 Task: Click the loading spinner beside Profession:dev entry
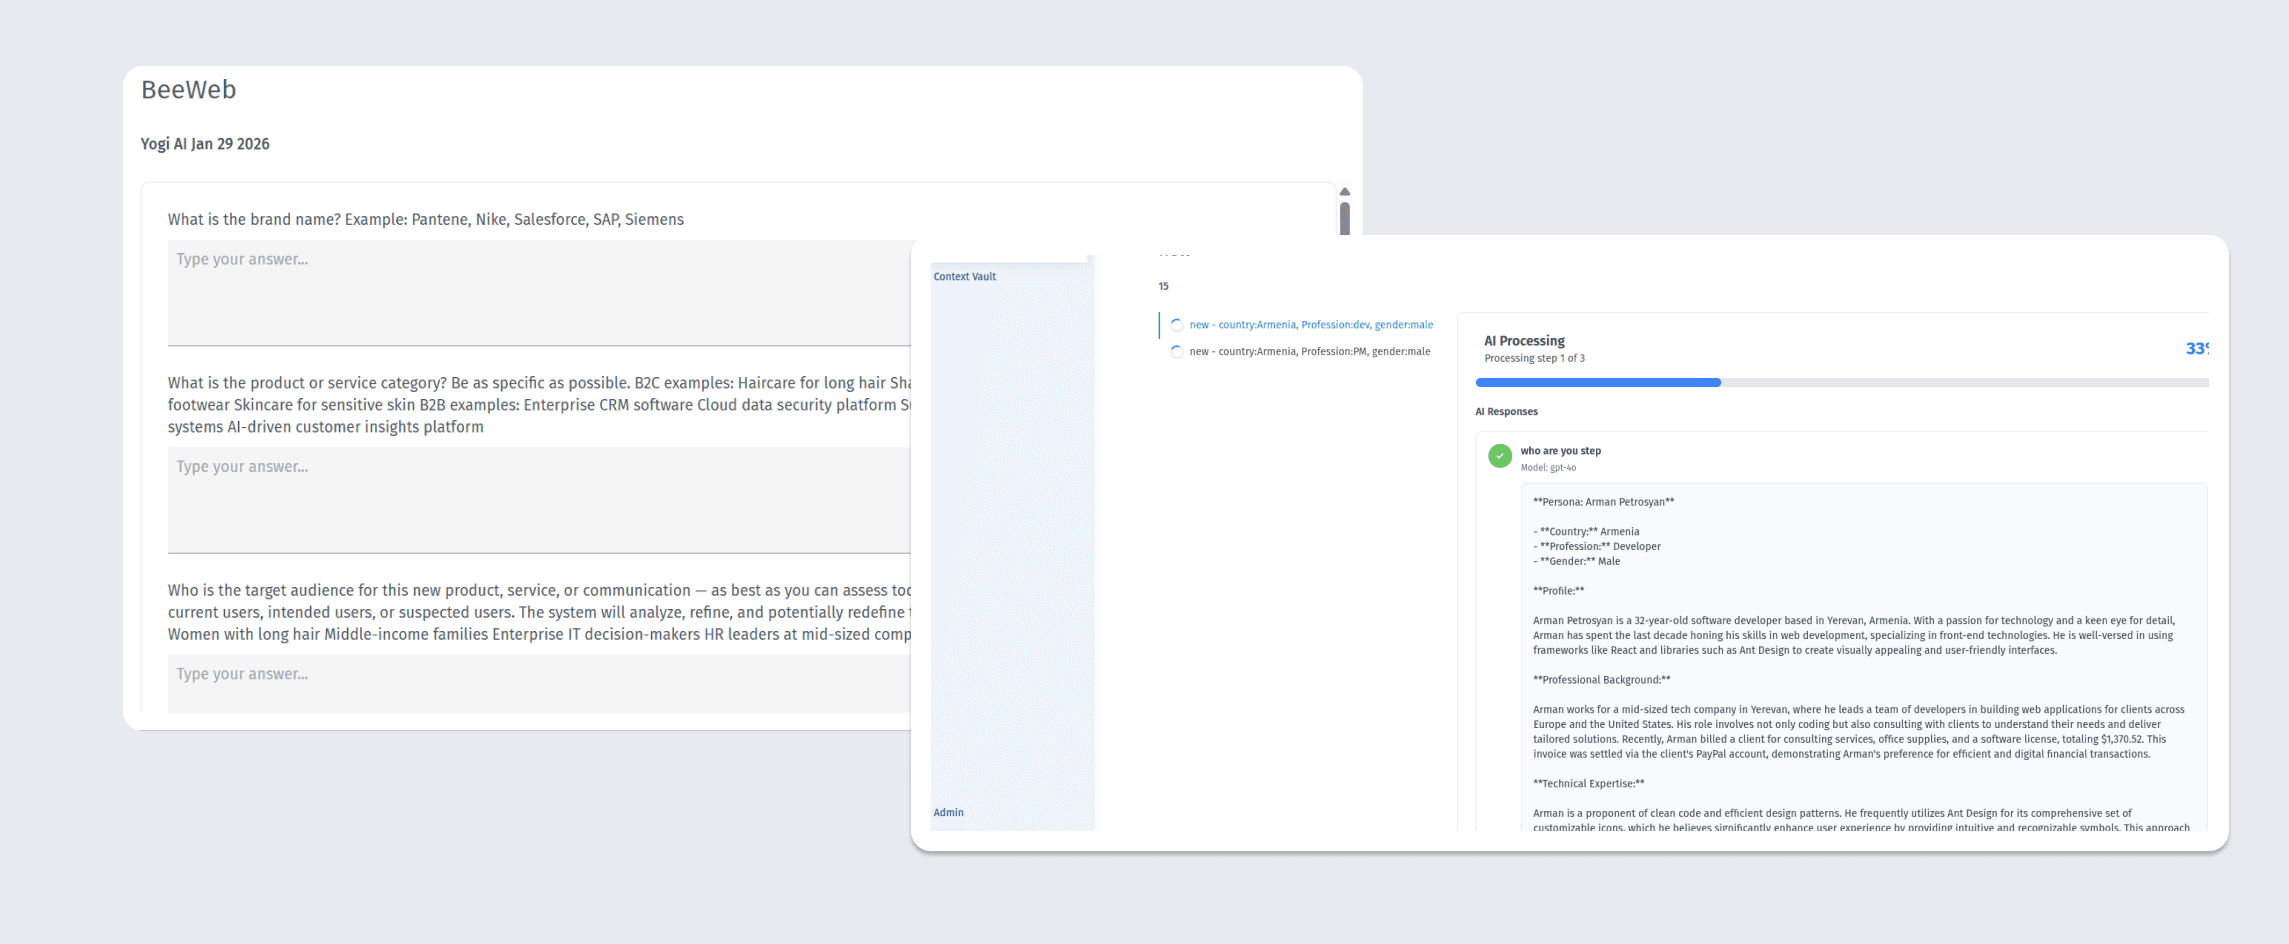pyautogui.click(x=1177, y=325)
